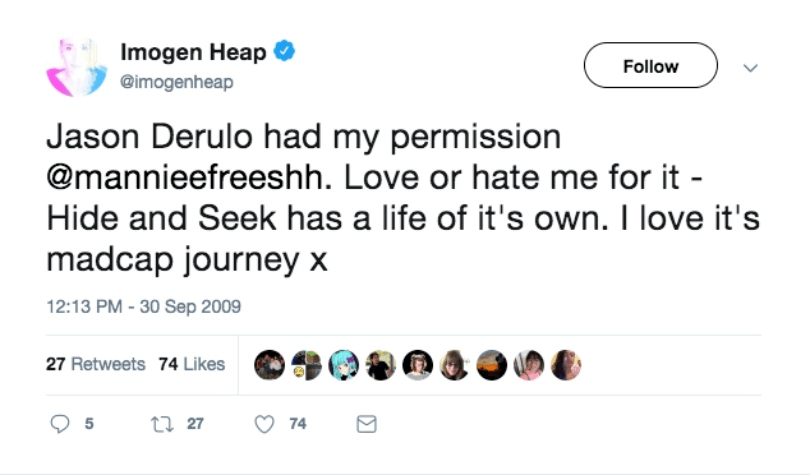Viewport: 810px width, 475px height.
Task: Click the four-image collage liker avatar
Action: [306, 366]
